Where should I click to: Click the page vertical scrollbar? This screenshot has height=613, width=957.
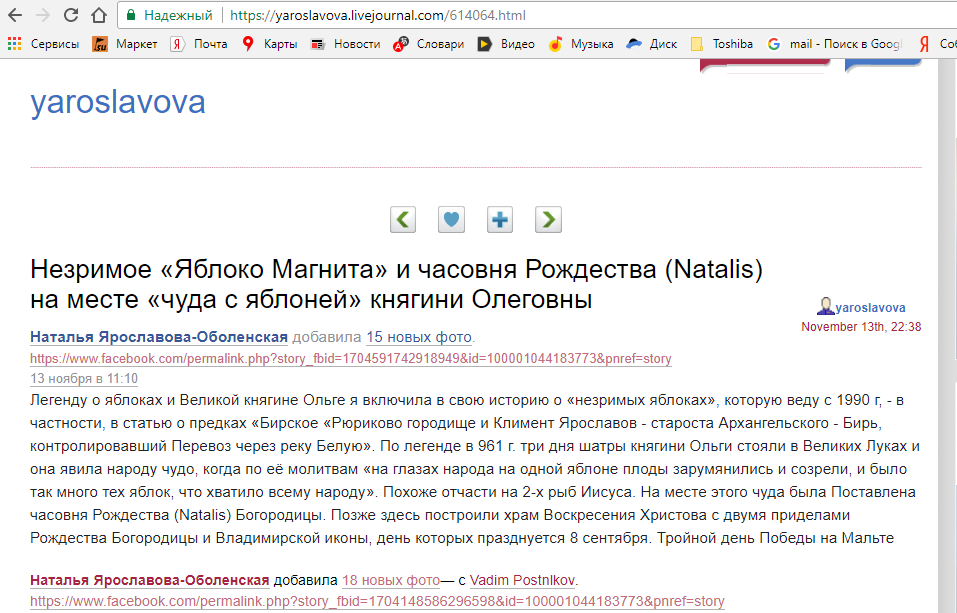[947, 336]
